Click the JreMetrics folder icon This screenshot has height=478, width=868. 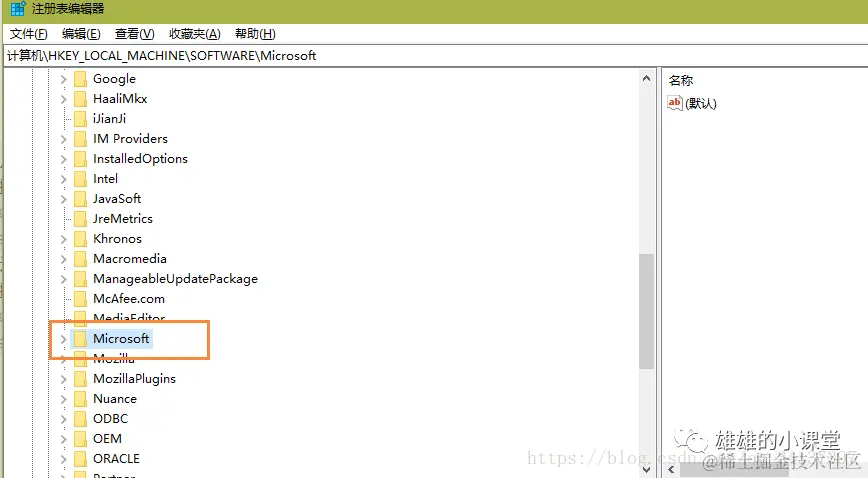tap(80, 219)
